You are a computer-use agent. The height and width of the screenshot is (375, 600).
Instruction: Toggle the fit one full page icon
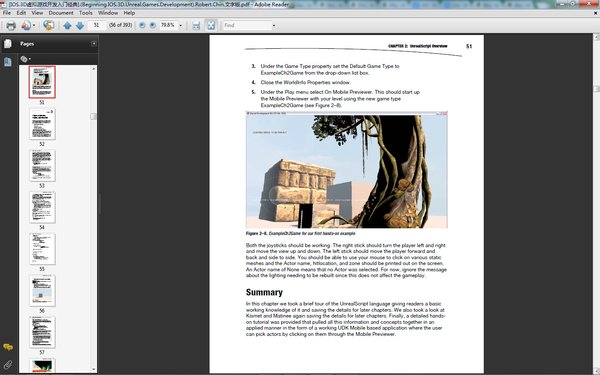pyautogui.click(x=211, y=26)
